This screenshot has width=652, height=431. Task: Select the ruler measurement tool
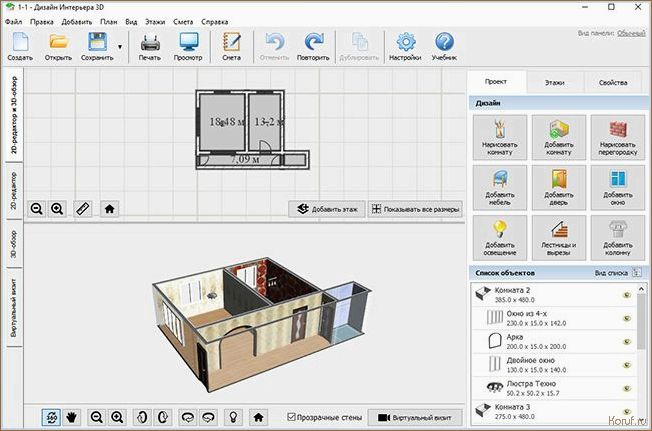coord(83,209)
